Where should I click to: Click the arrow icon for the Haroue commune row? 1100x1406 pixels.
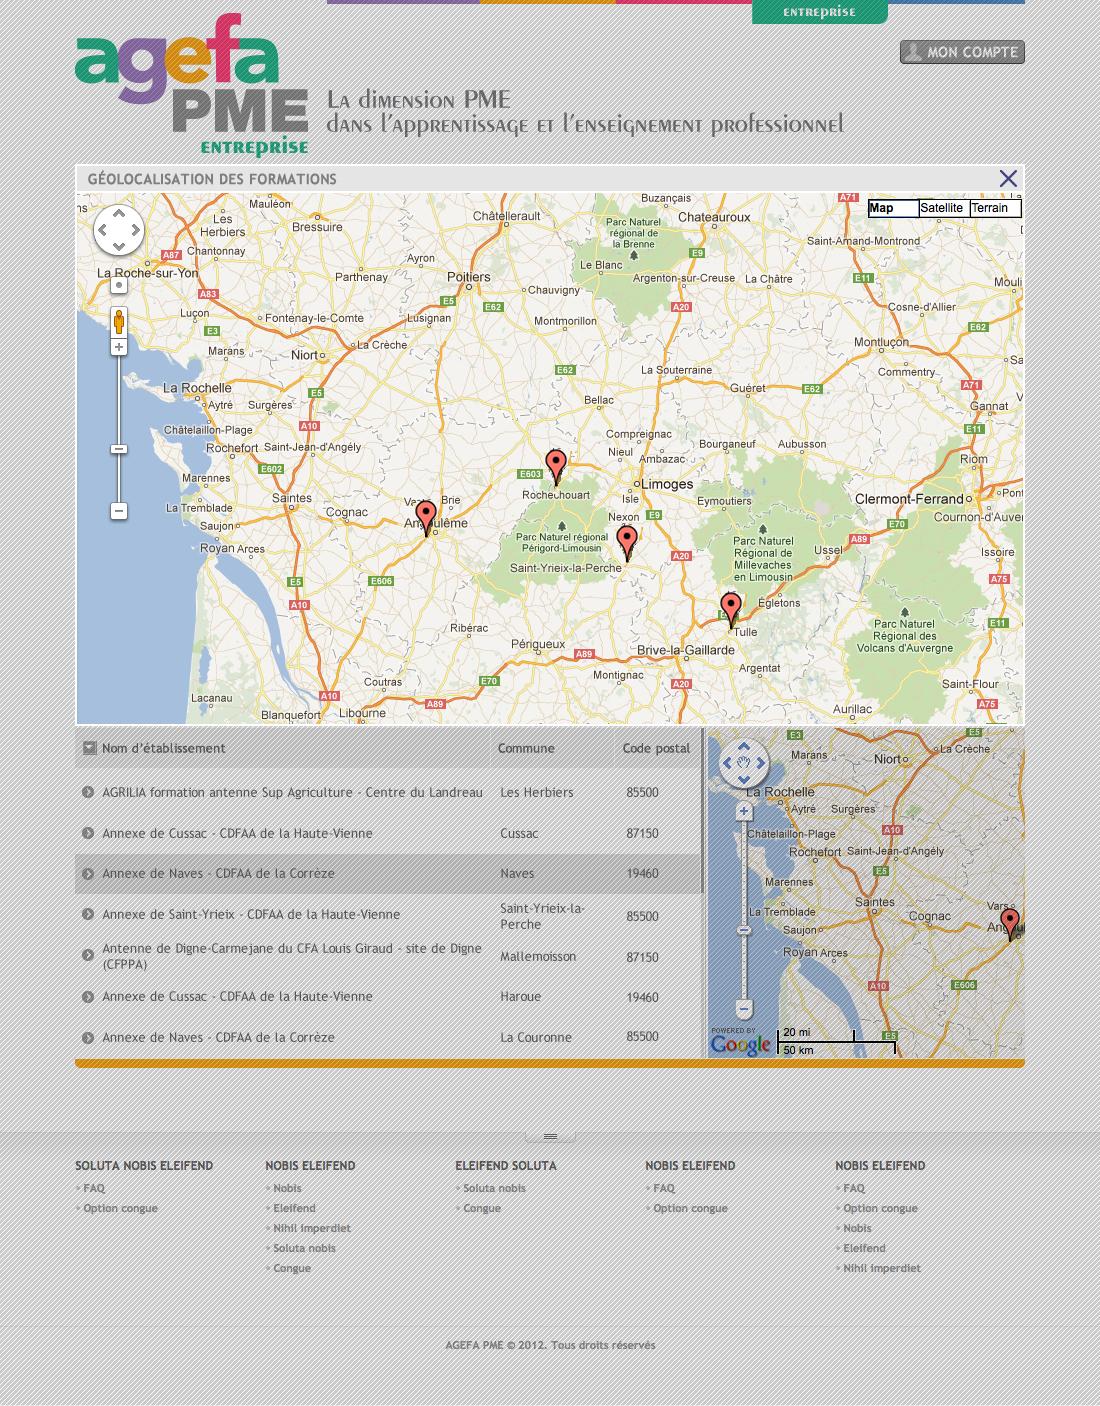point(88,997)
